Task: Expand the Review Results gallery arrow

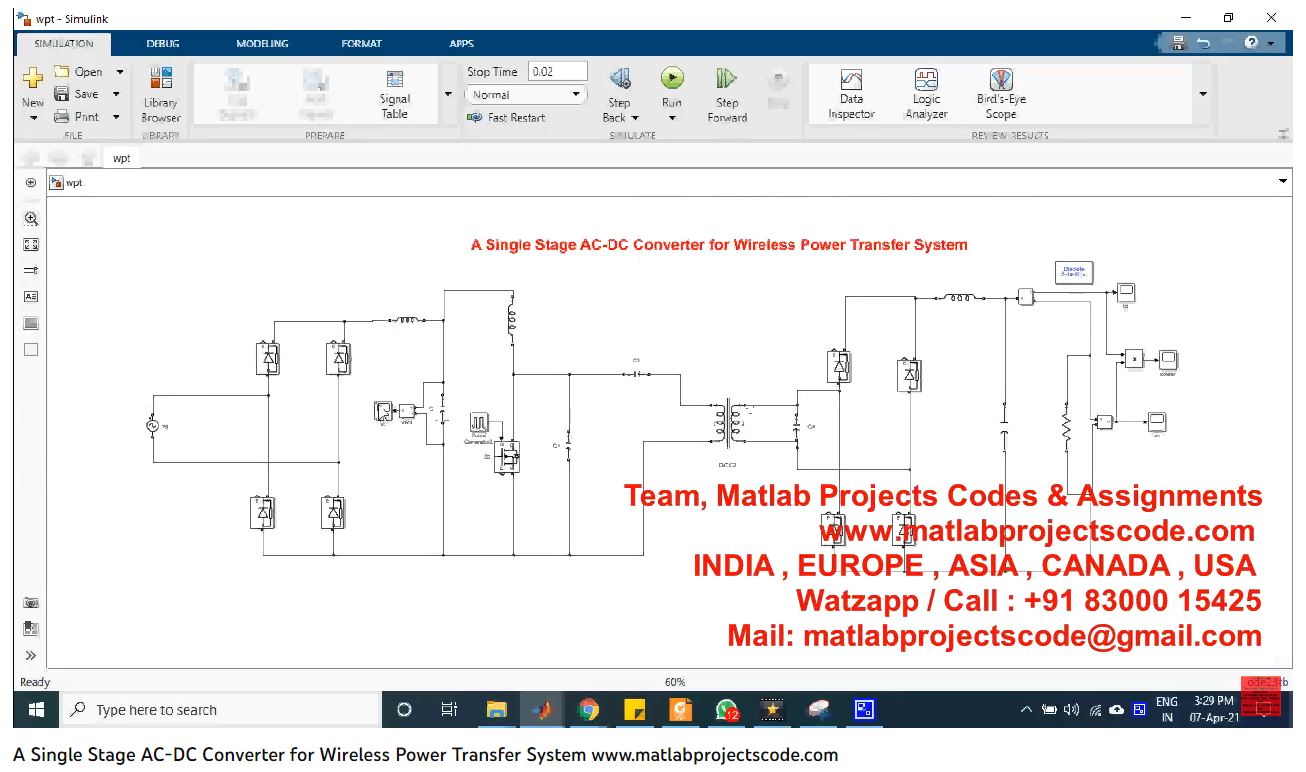Action: pyautogui.click(x=1202, y=94)
